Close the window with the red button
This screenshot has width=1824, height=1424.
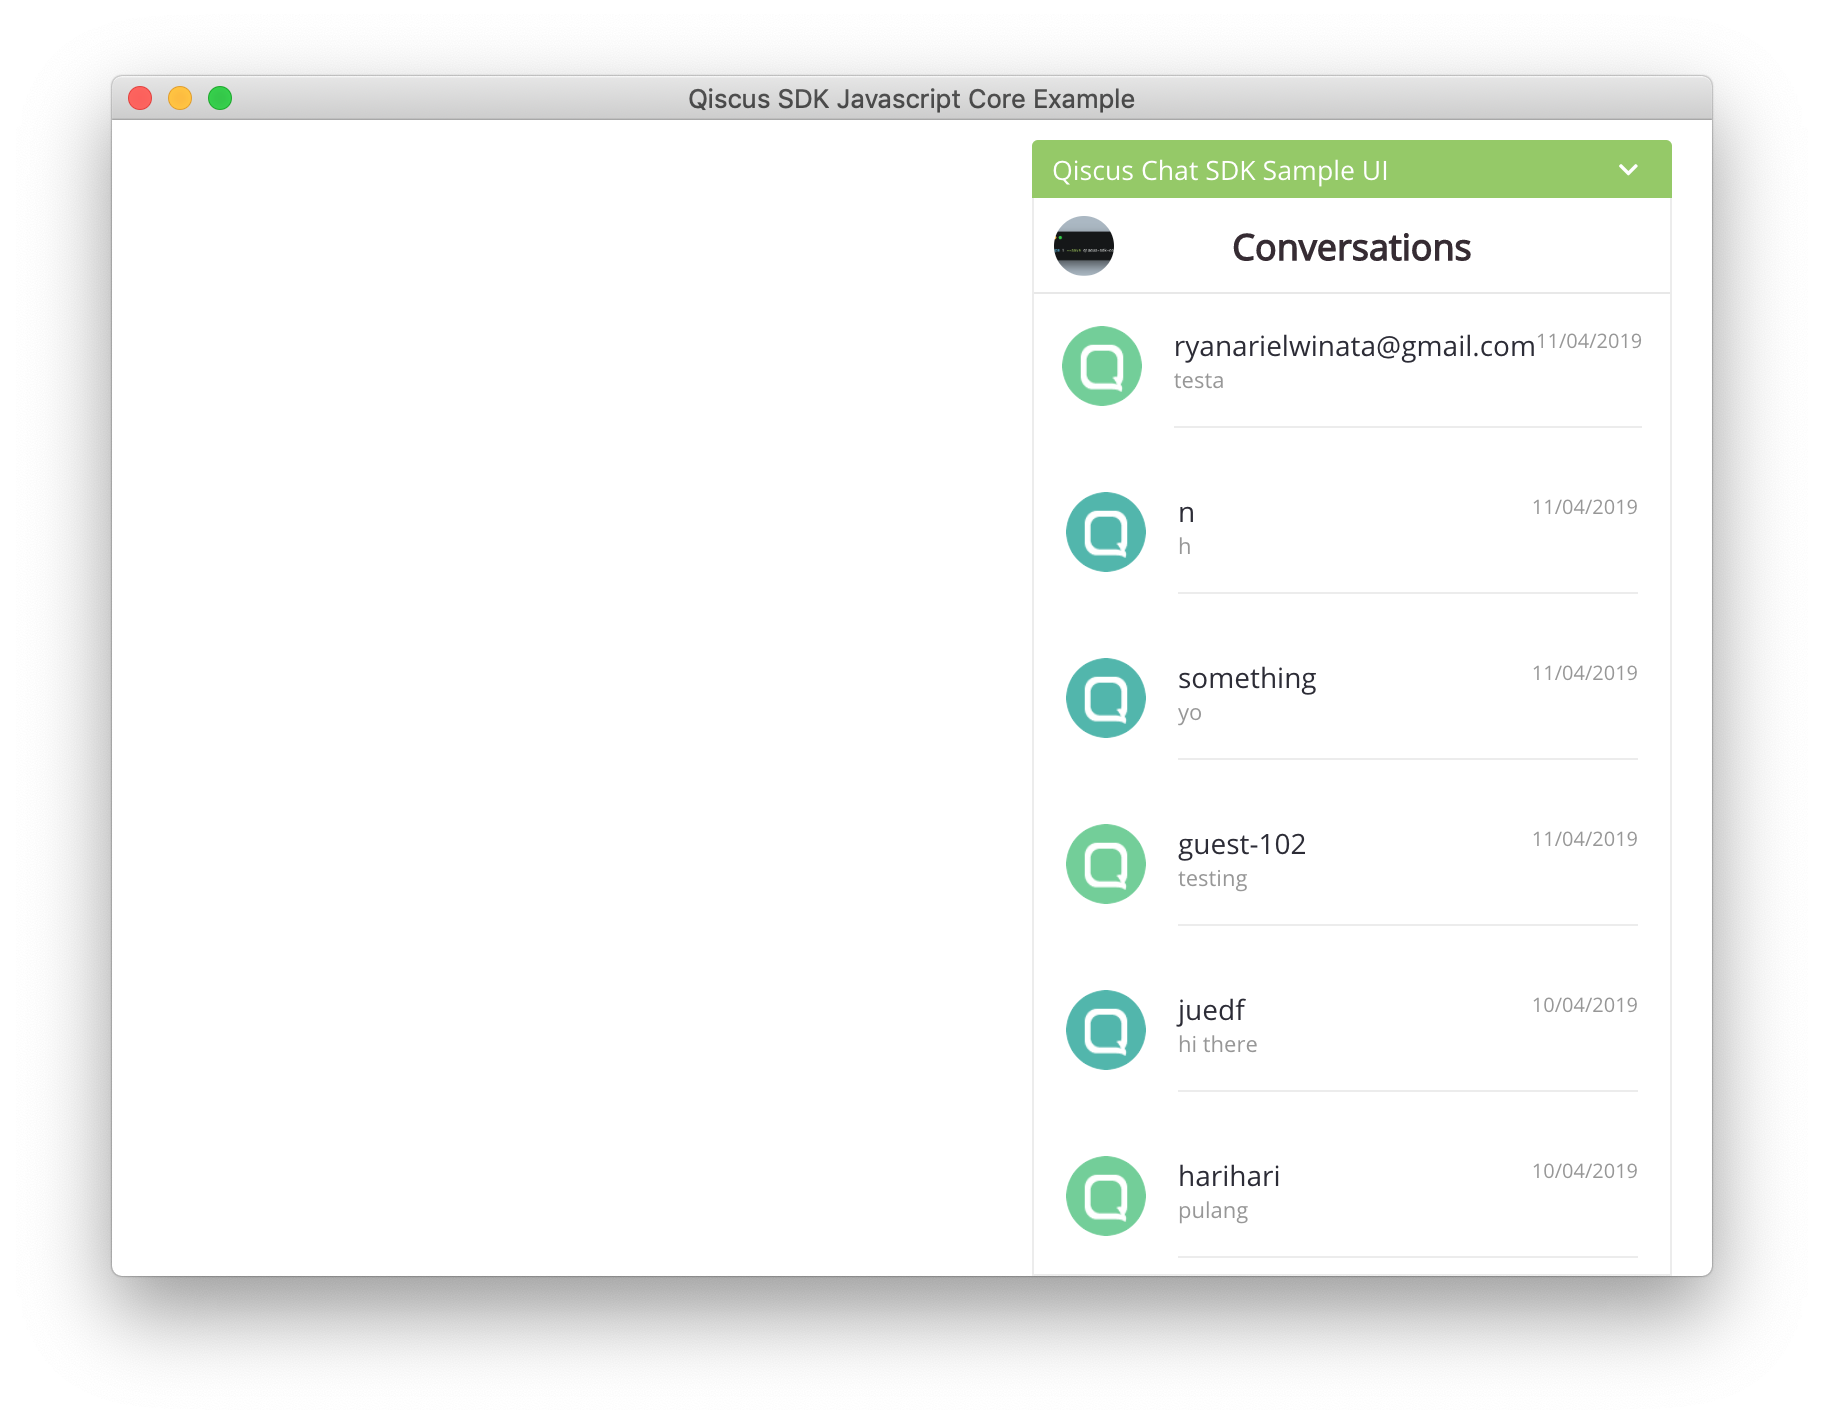pyautogui.click(x=140, y=98)
